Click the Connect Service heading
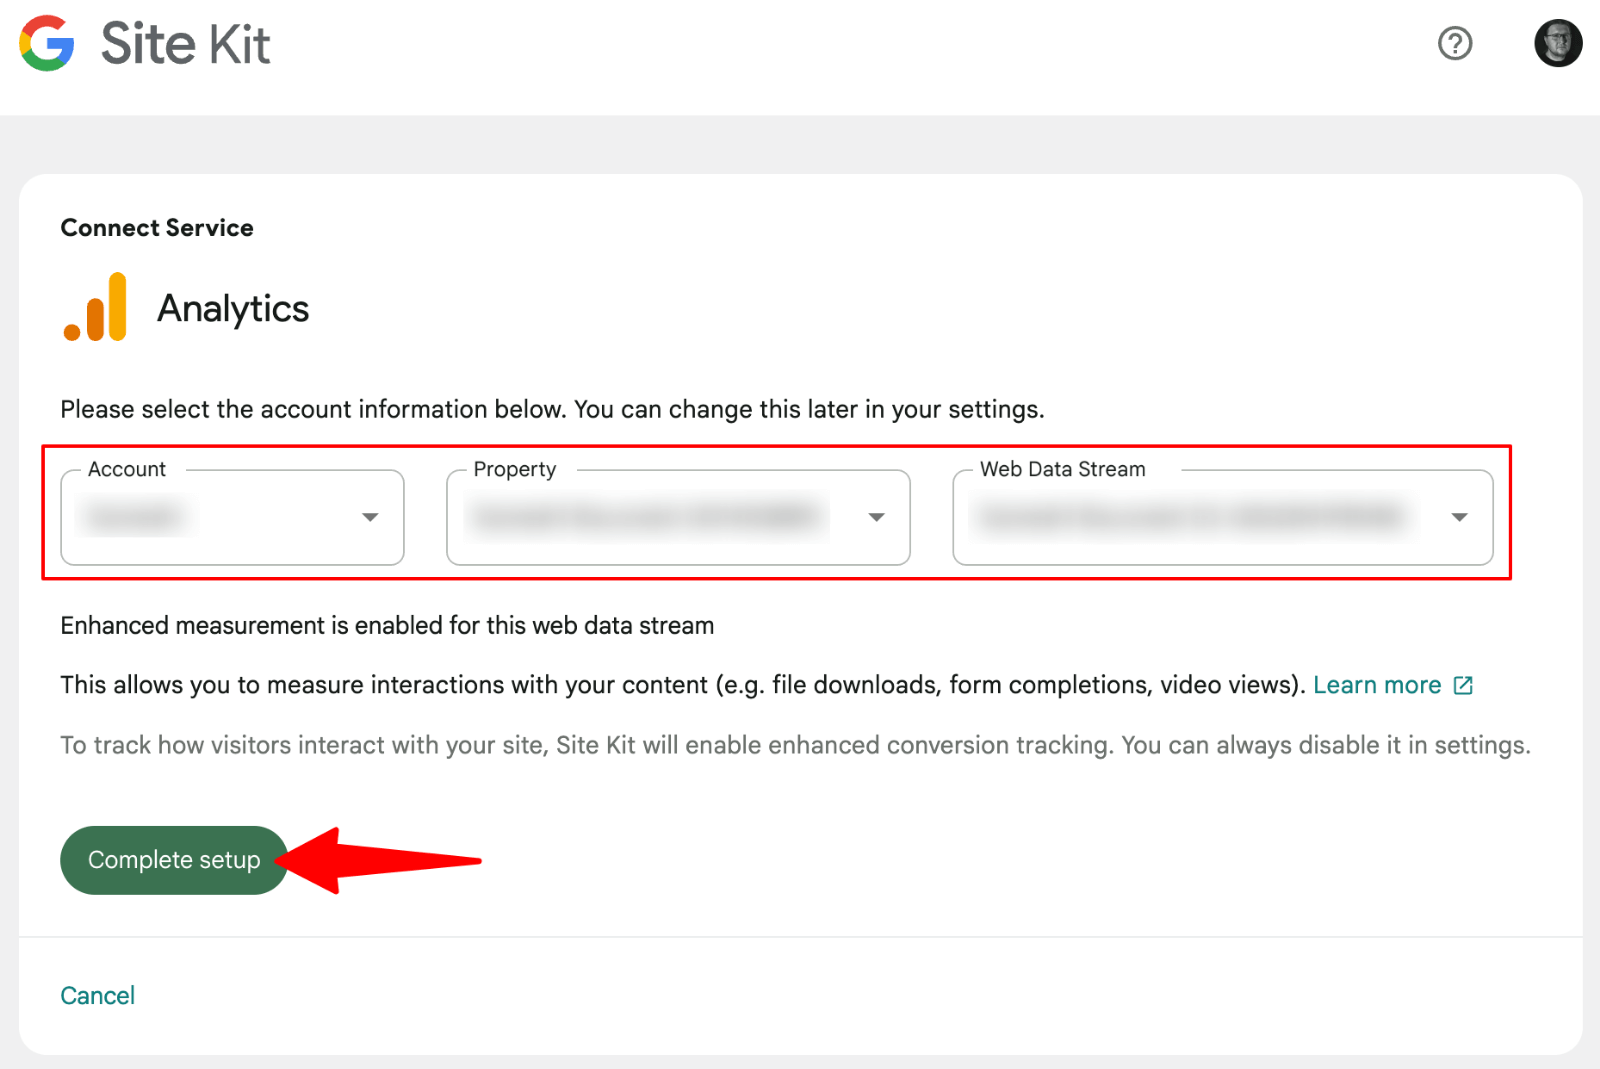Viewport: 1600px width, 1069px height. [x=157, y=228]
